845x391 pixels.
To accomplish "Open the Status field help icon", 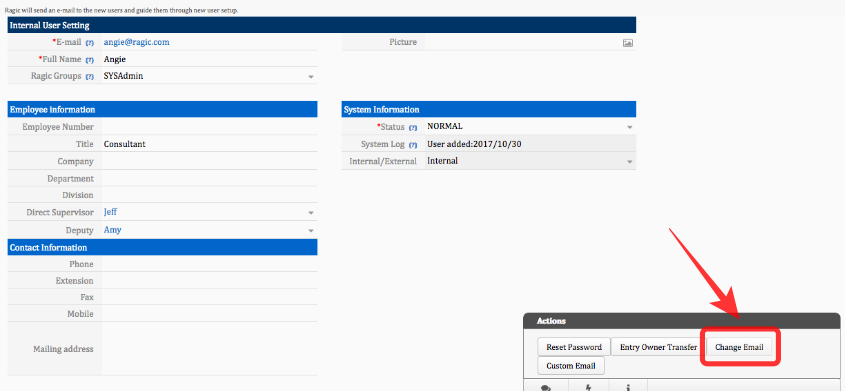I will click(x=413, y=128).
